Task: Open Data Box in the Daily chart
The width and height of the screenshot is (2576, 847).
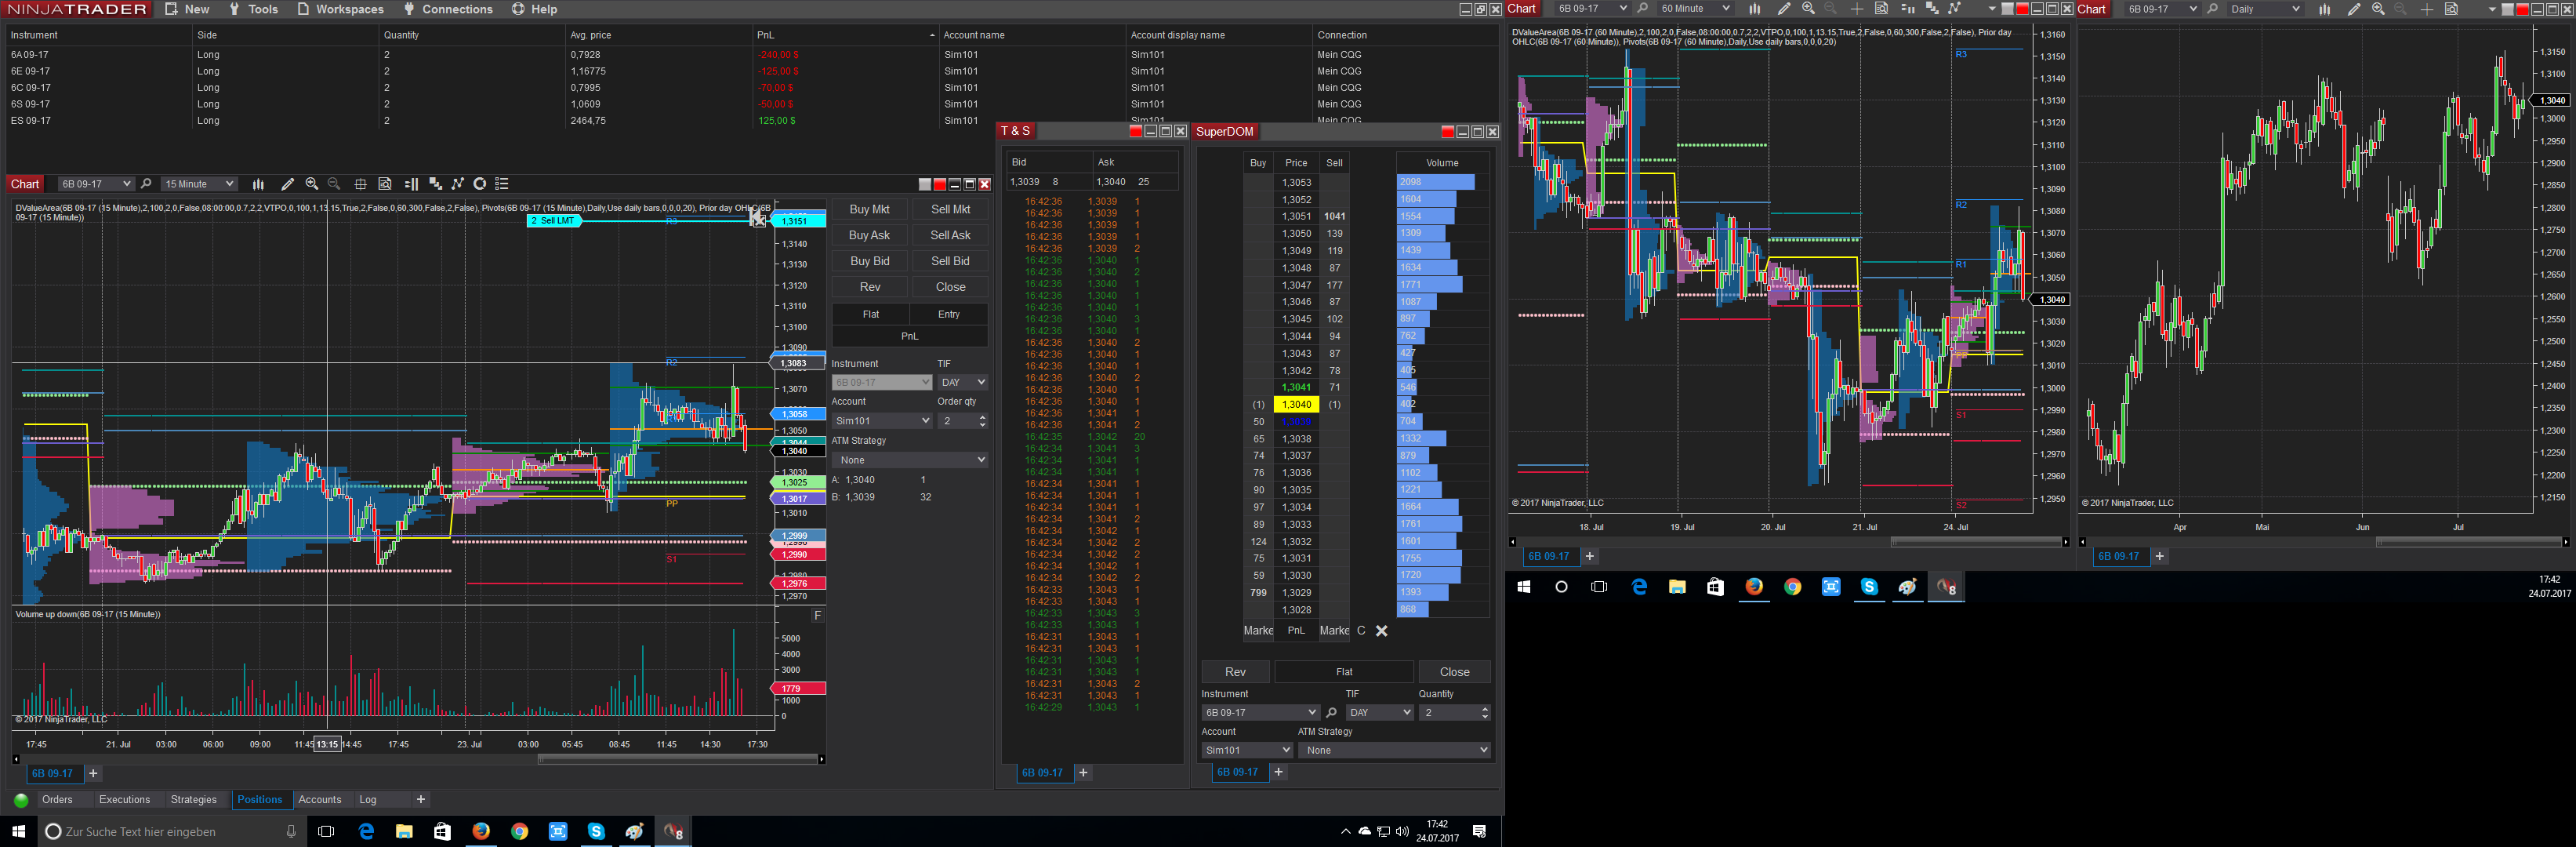Action: coord(2451,9)
